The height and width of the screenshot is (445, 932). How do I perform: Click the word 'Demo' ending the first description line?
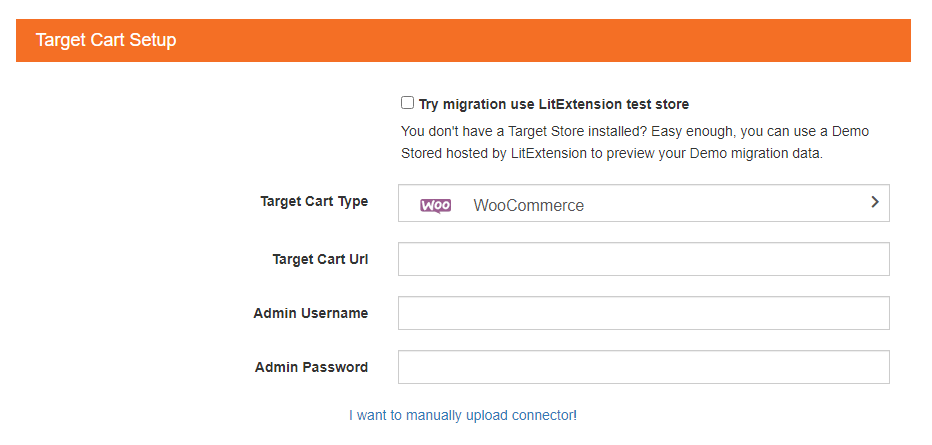tap(850, 131)
